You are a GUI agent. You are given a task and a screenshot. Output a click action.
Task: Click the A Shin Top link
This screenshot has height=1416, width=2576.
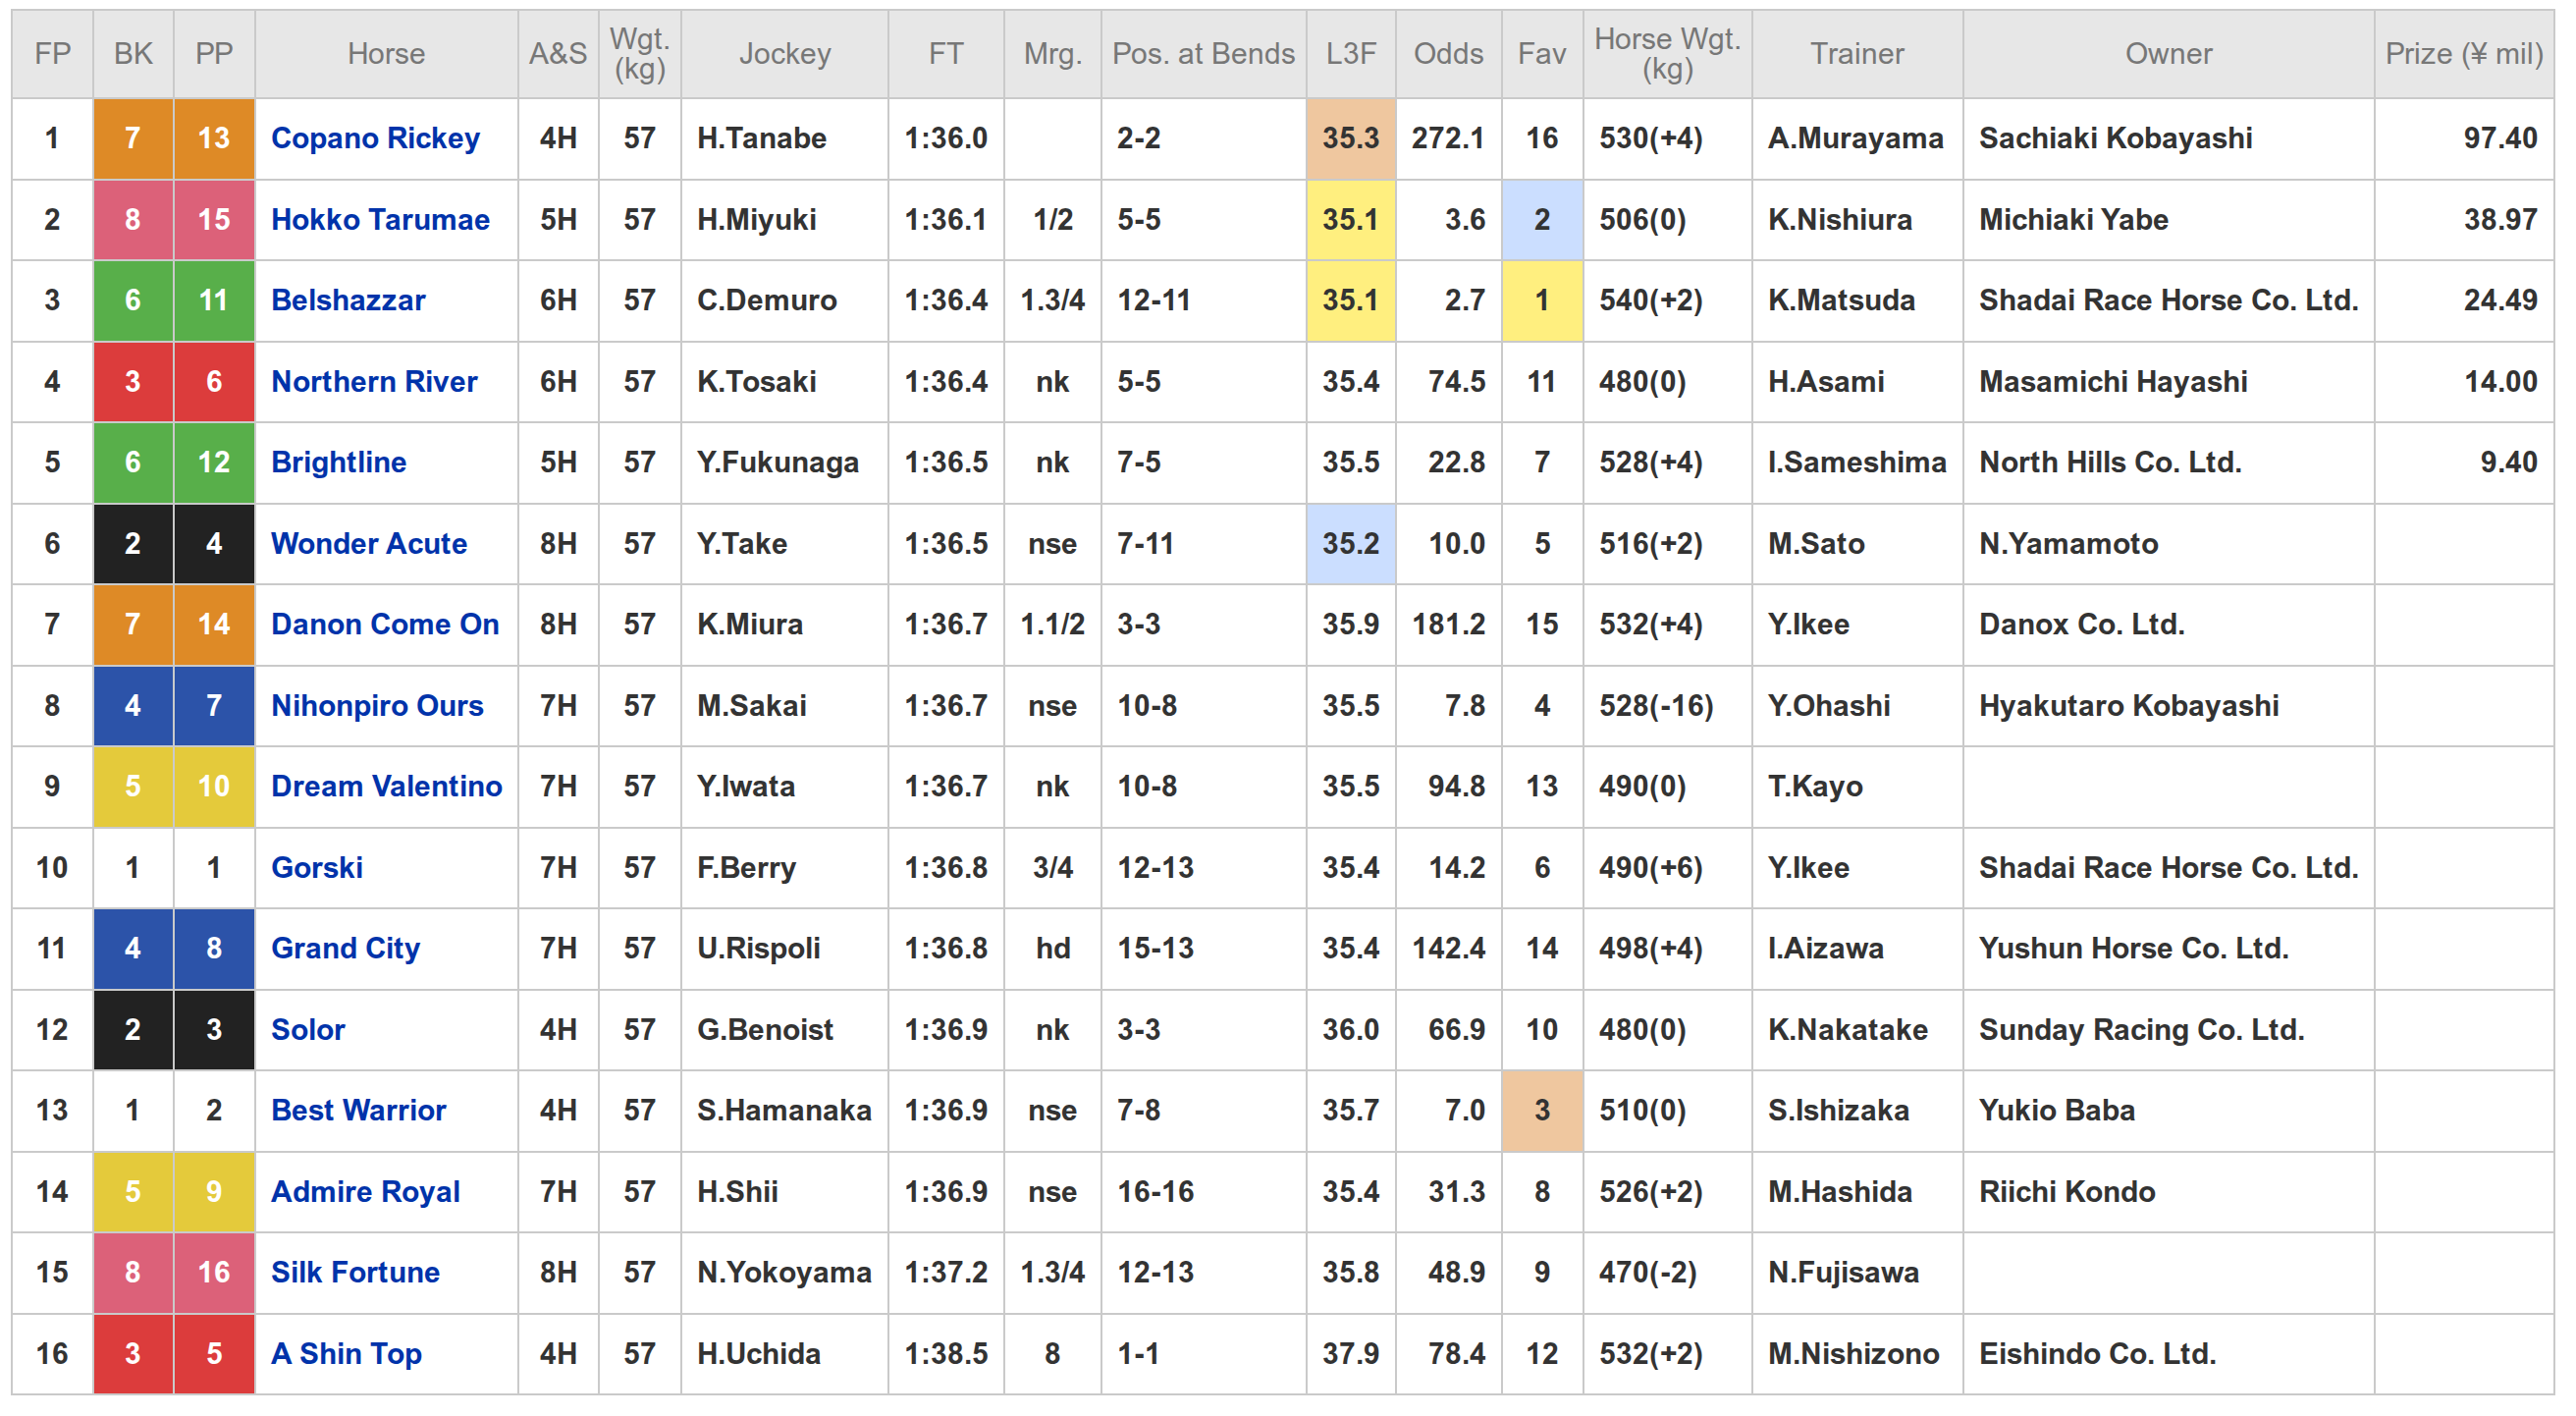click(x=346, y=1353)
